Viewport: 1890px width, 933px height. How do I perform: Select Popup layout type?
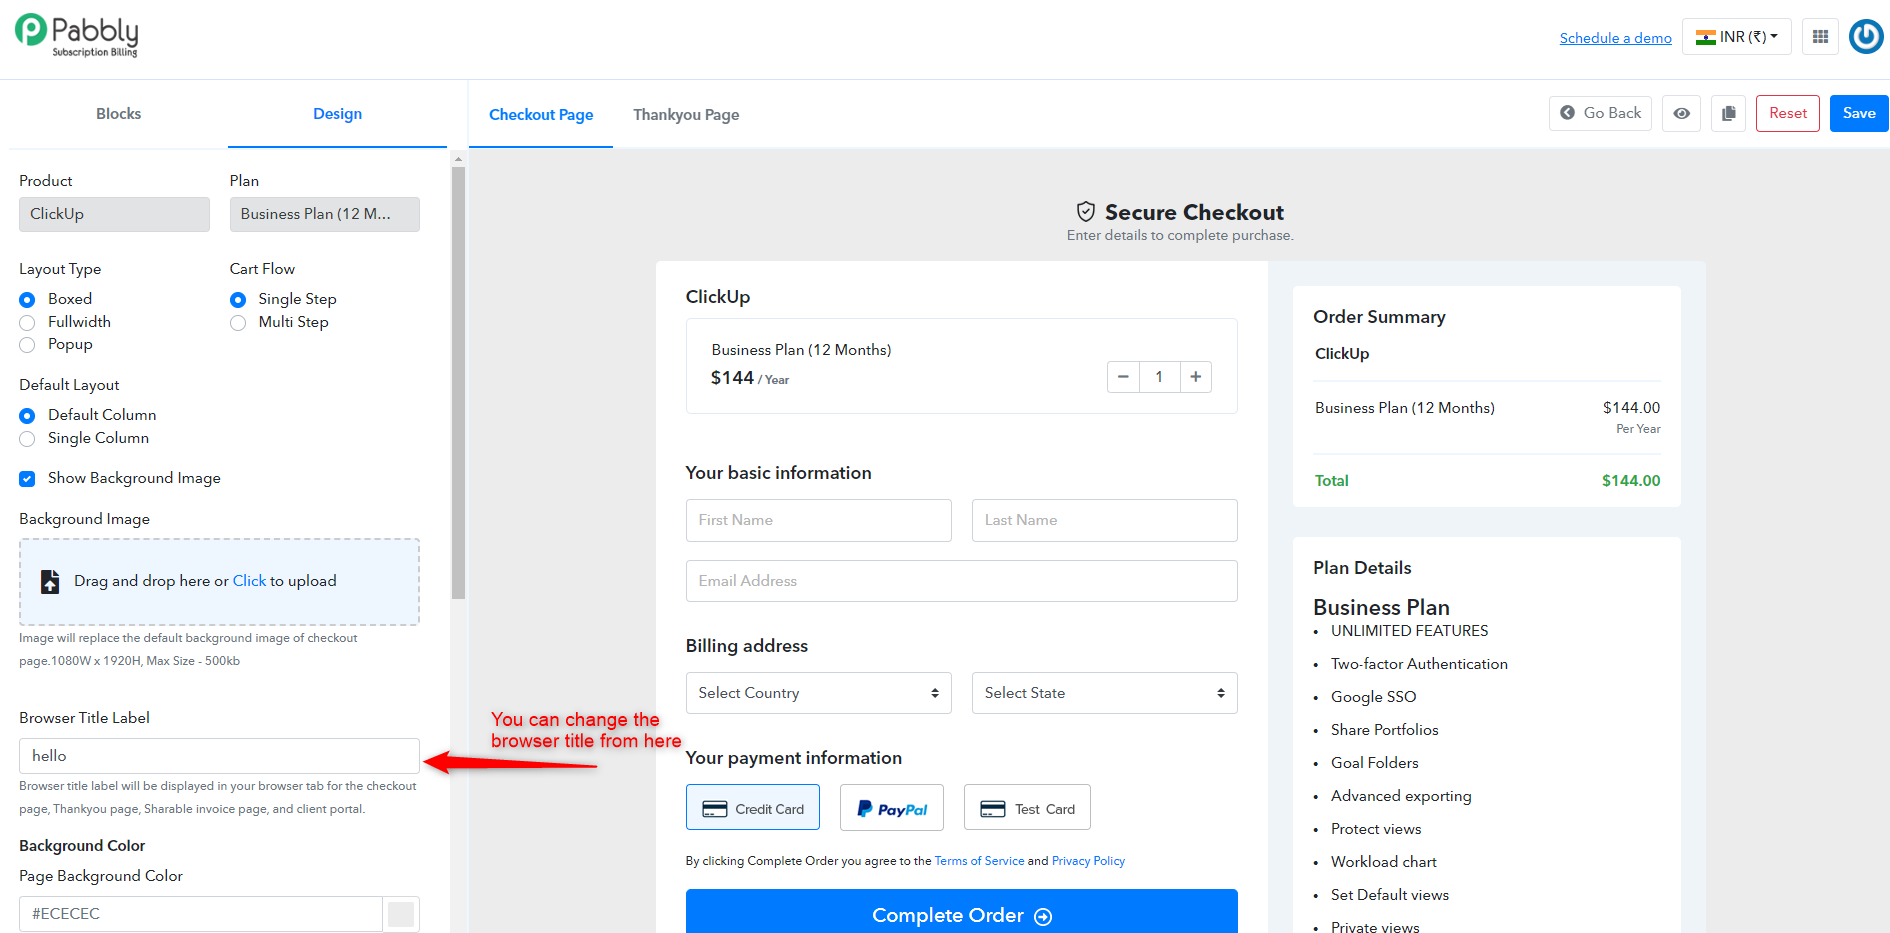tap(27, 345)
